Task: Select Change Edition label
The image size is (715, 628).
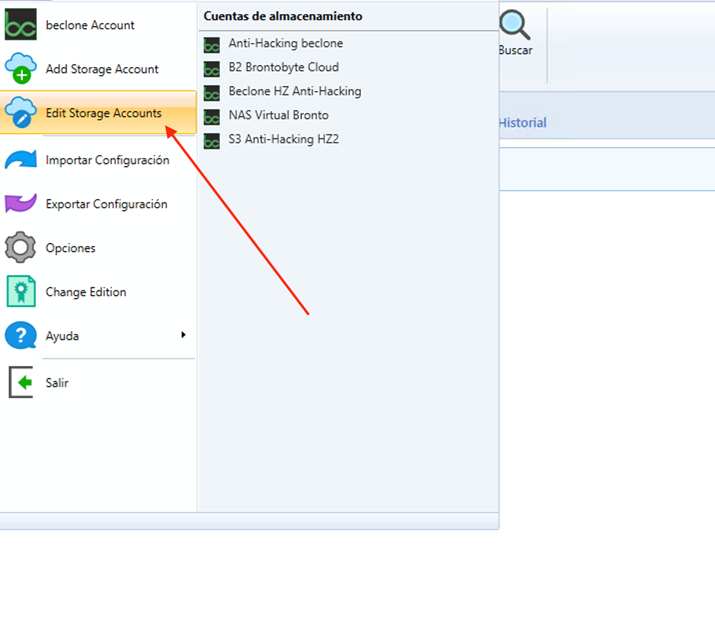Action: tap(86, 292)
